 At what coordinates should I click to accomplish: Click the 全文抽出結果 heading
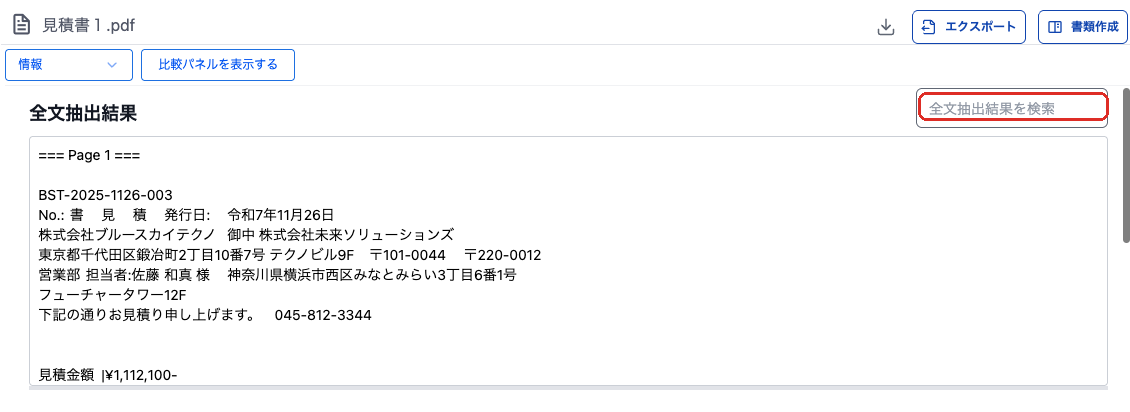[83, 112]
